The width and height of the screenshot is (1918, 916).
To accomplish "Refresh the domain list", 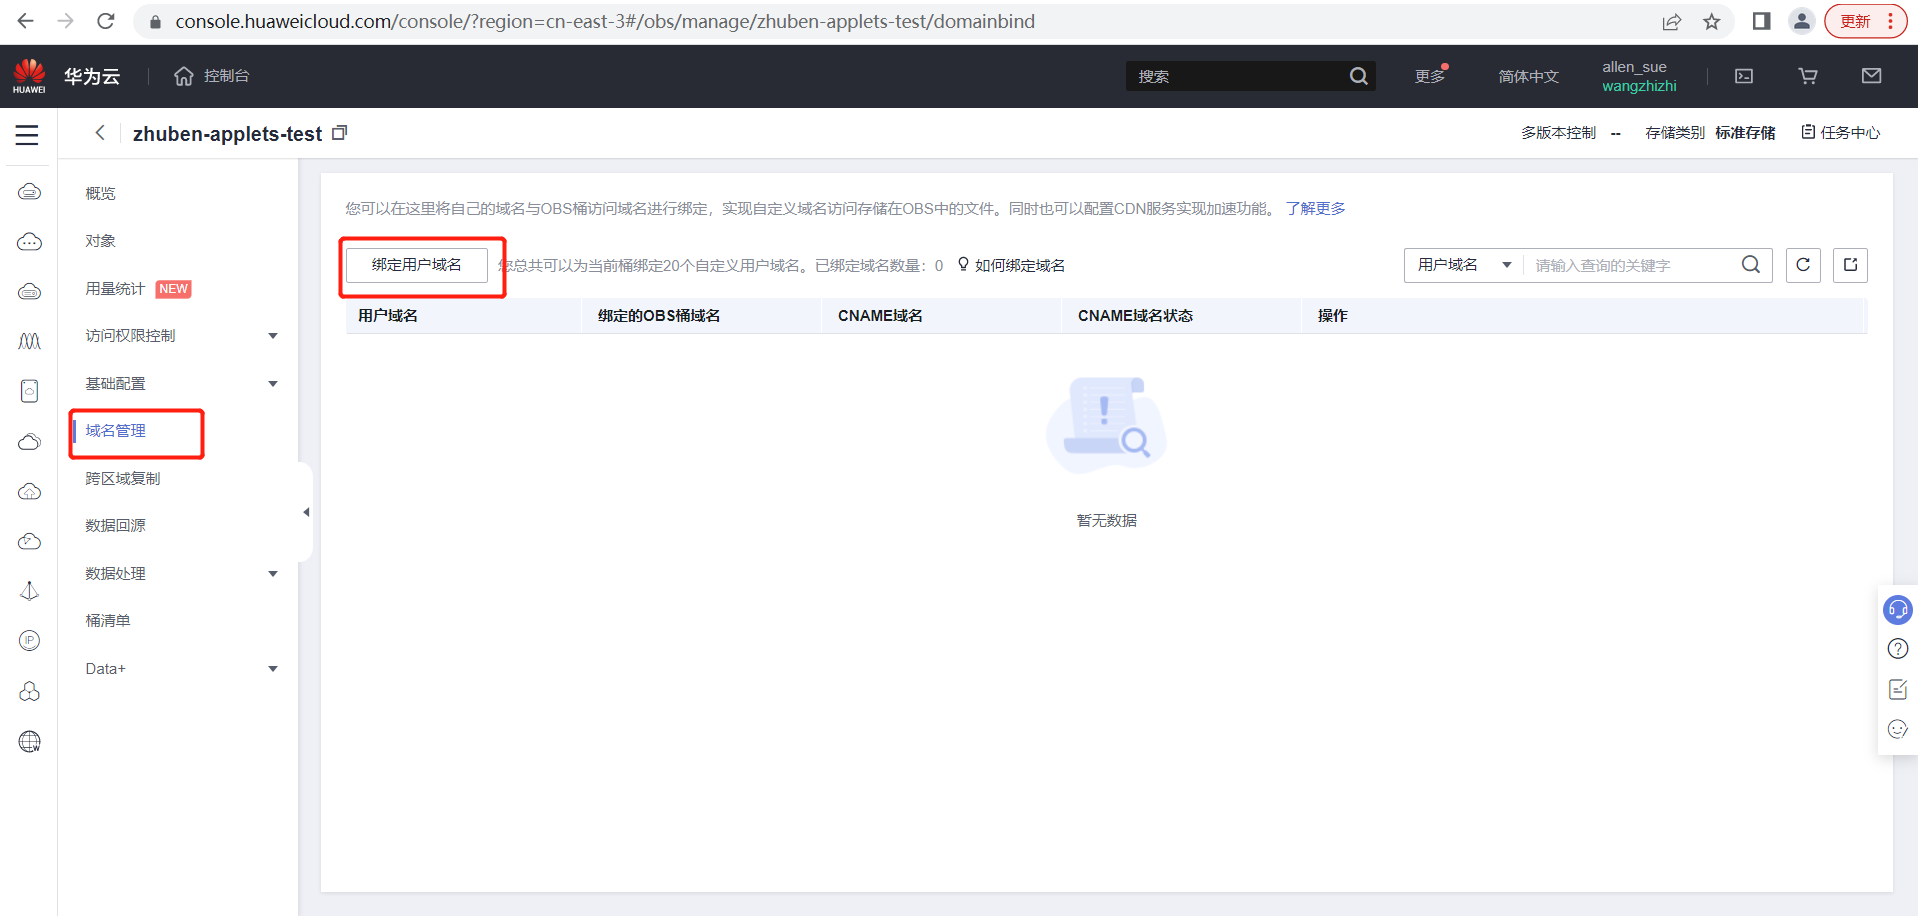I will tap(1803, 265).
